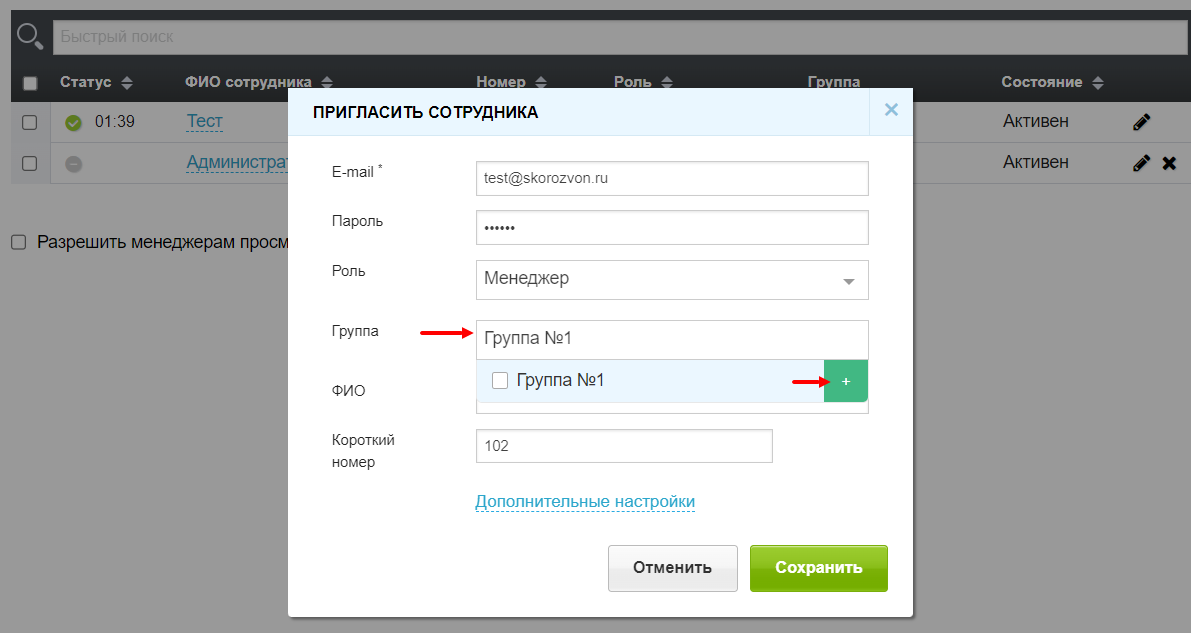The width and height of the screenshot is (1191, 633).
Task: Click the pencil edit icon for Администратор row
Action: pos(1141,163)
